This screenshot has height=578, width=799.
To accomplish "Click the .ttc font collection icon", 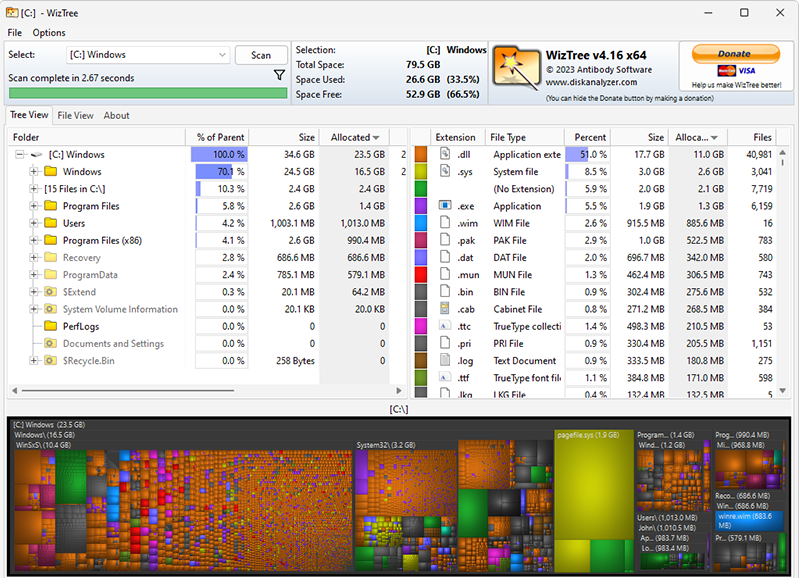I will point(445,326).
